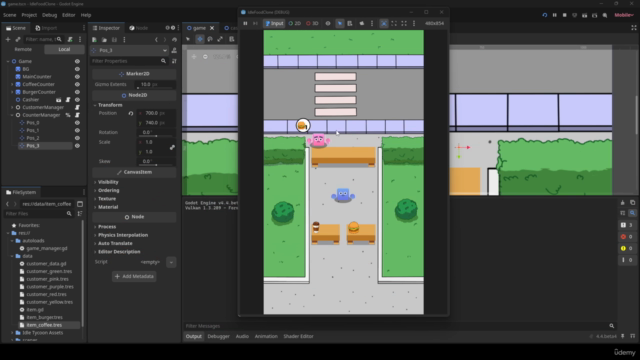The width and height of the screenshot is (640, 360).
Task: Reload running project blue arrow icon
Action: pyautogui.click(x=544, y=15)
